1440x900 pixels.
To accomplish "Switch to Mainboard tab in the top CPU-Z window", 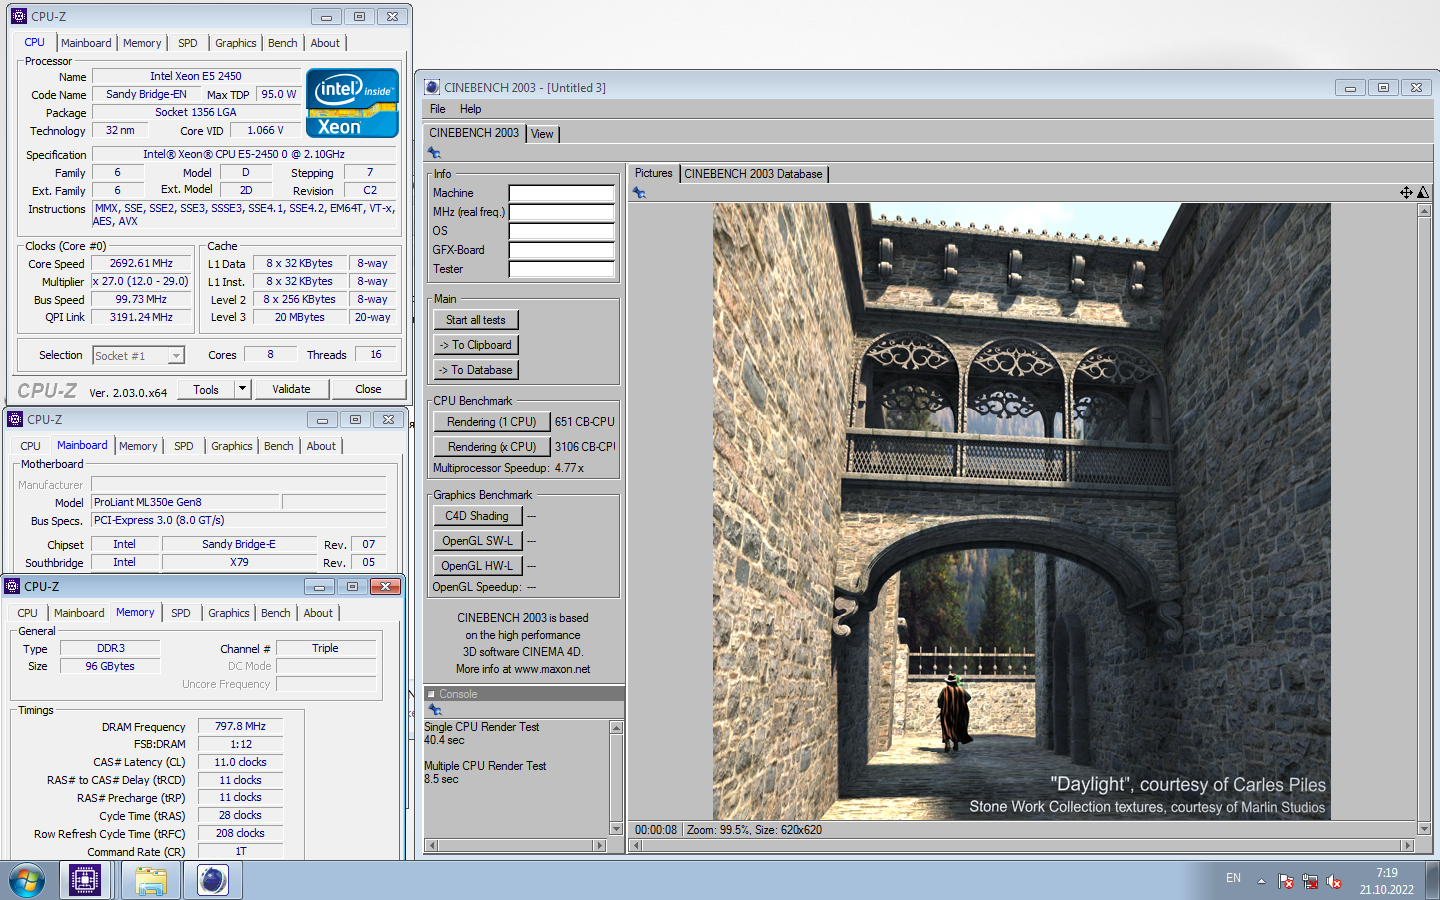I will 86,43.
